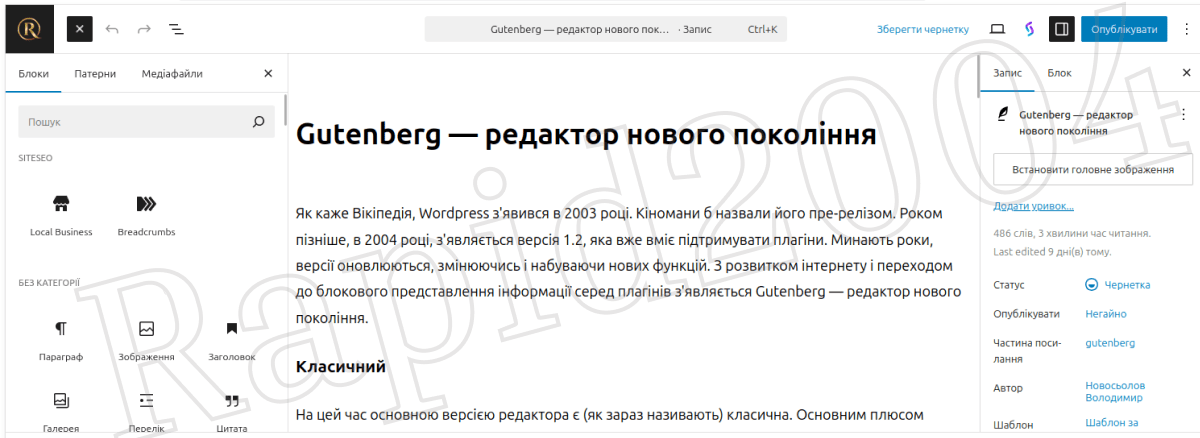Click the Опублікувати button
The width and height of the screenshot is (1200, 438).
pyautogui.click(x=1123, y=29)
